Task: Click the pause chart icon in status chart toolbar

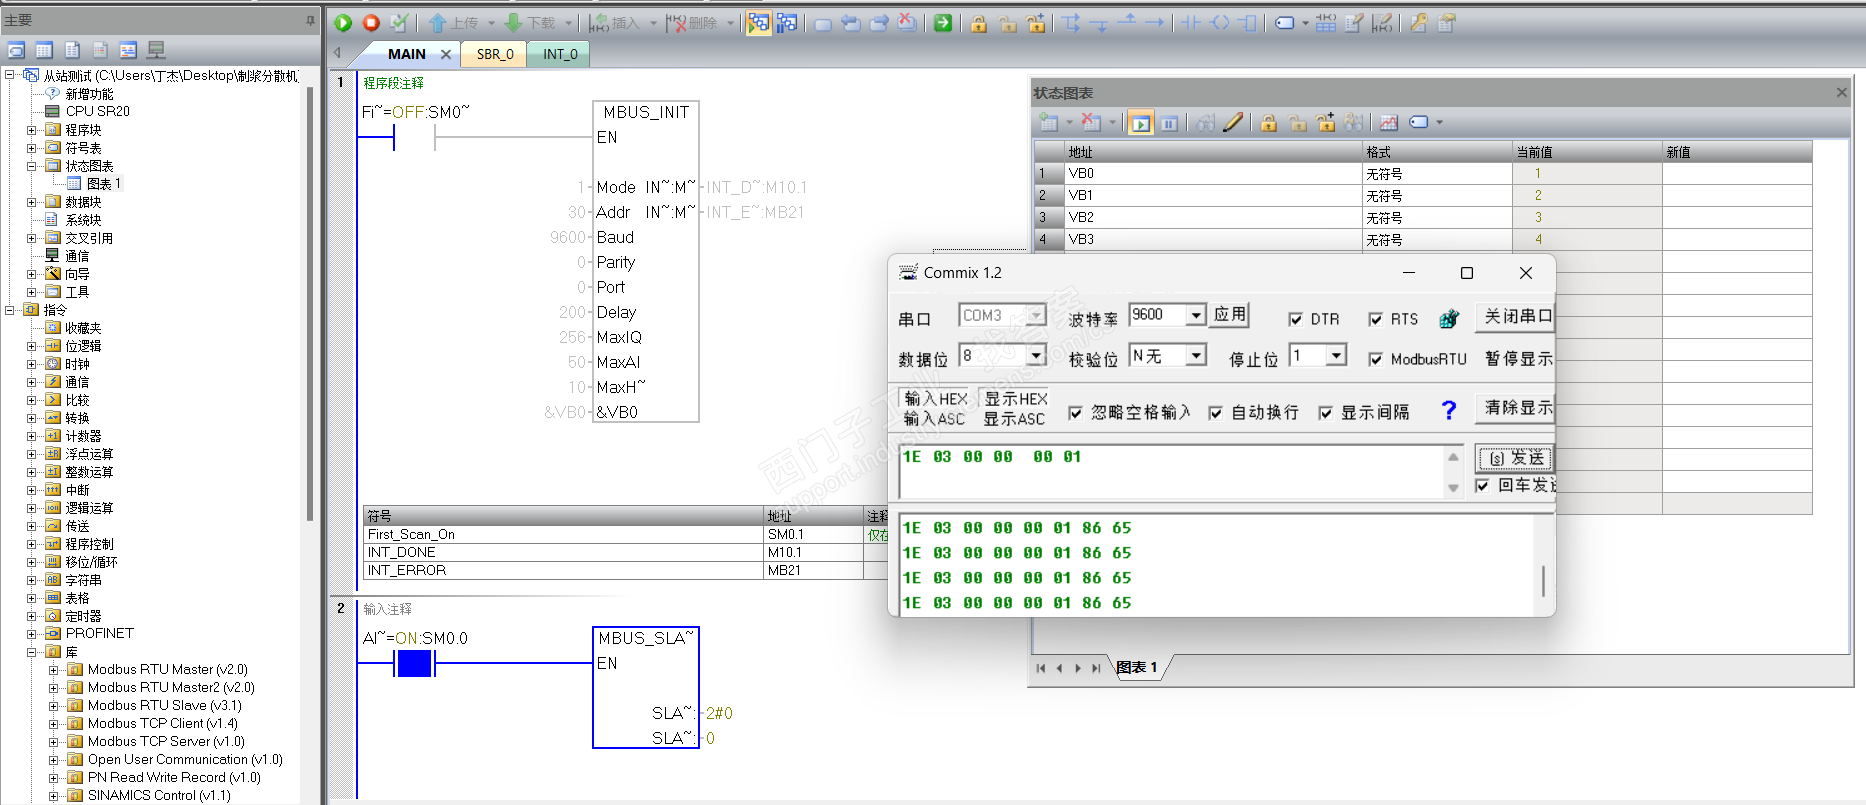Action: 1169,123
